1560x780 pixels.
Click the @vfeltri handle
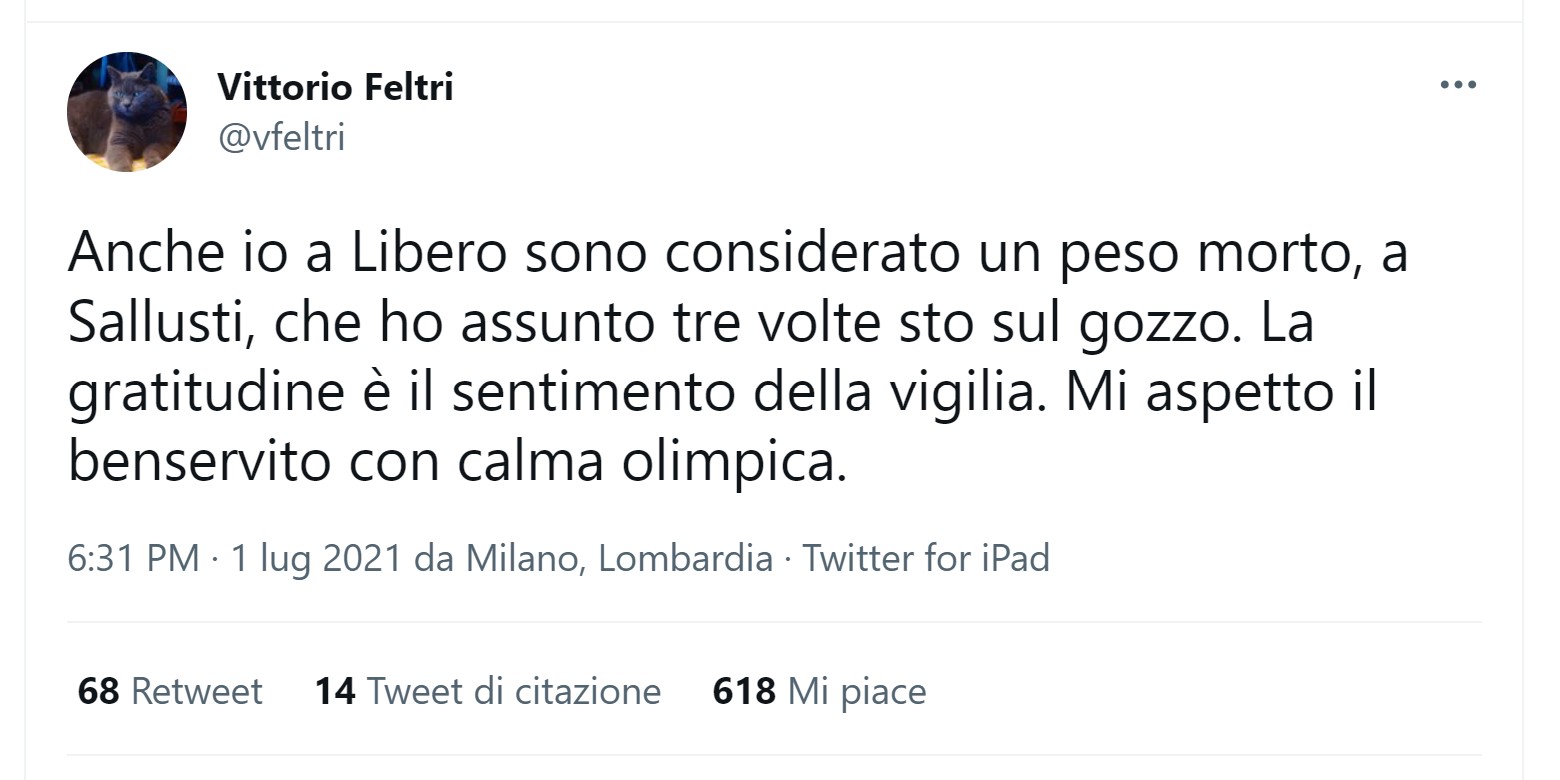click(281, 137)
